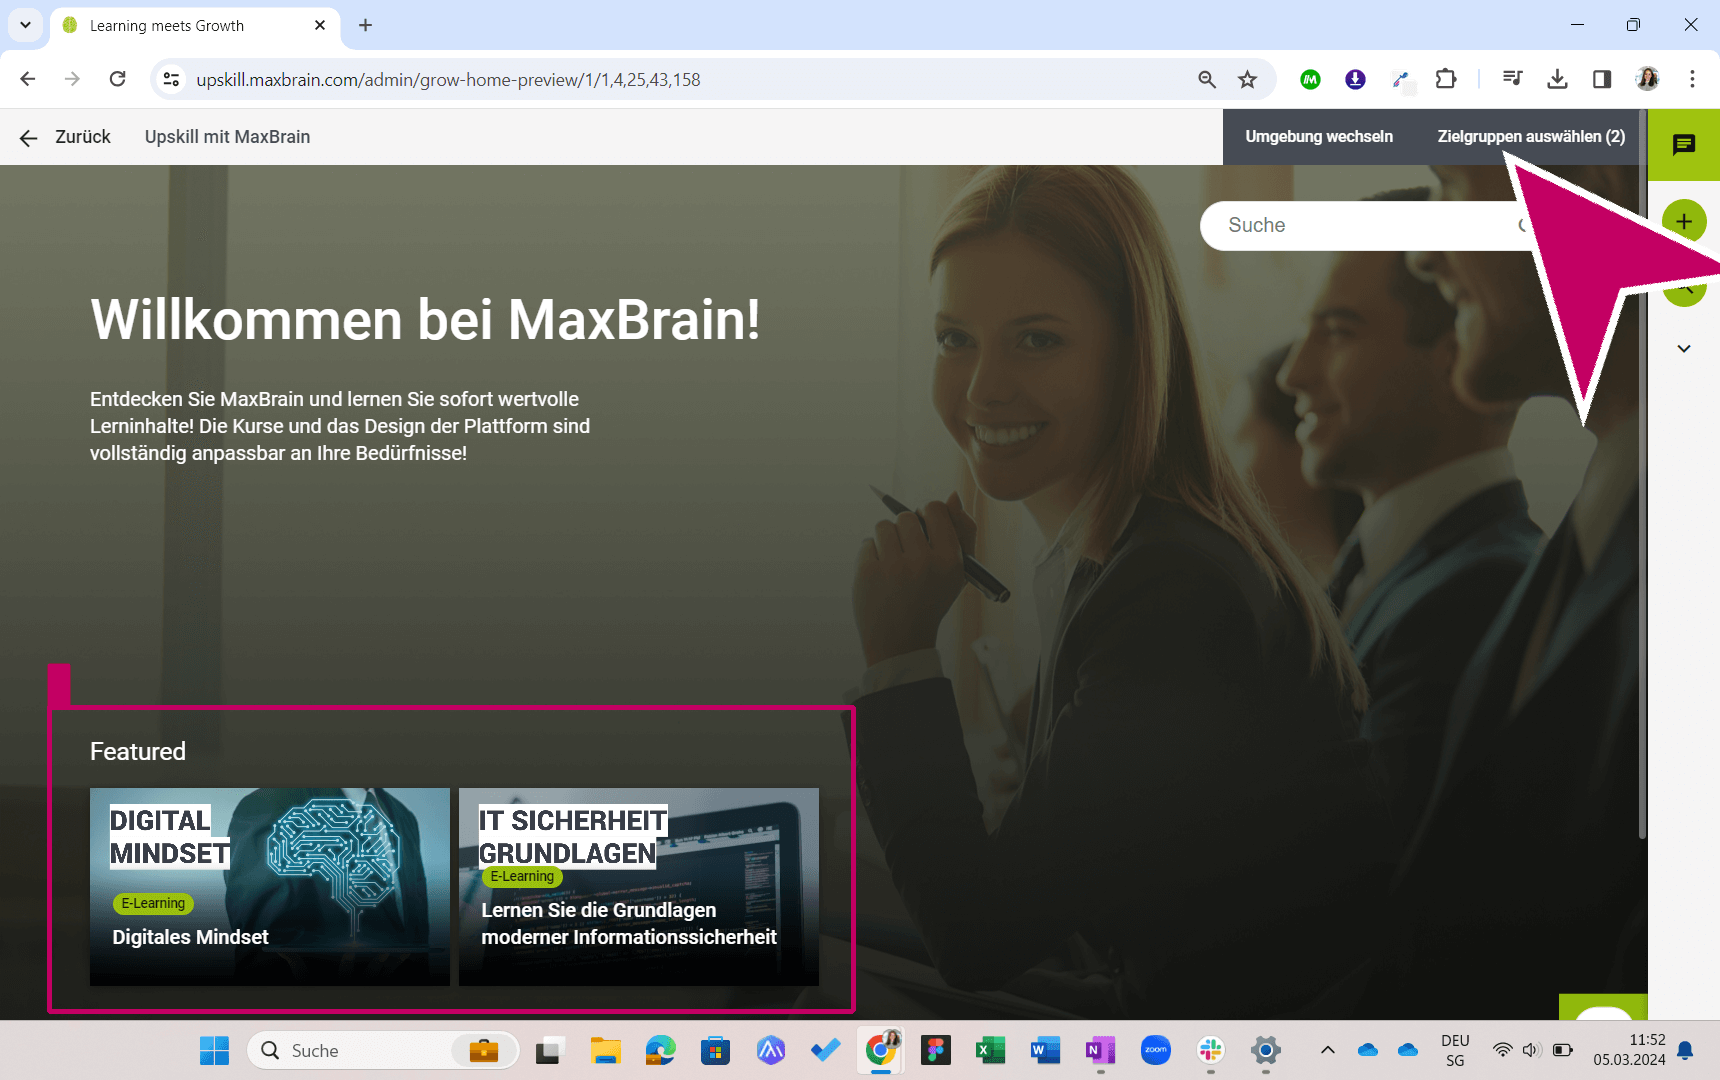Screen dimensions: 1720x1080
Task: Open the Windows Start menu
Action: point(214,1050)
